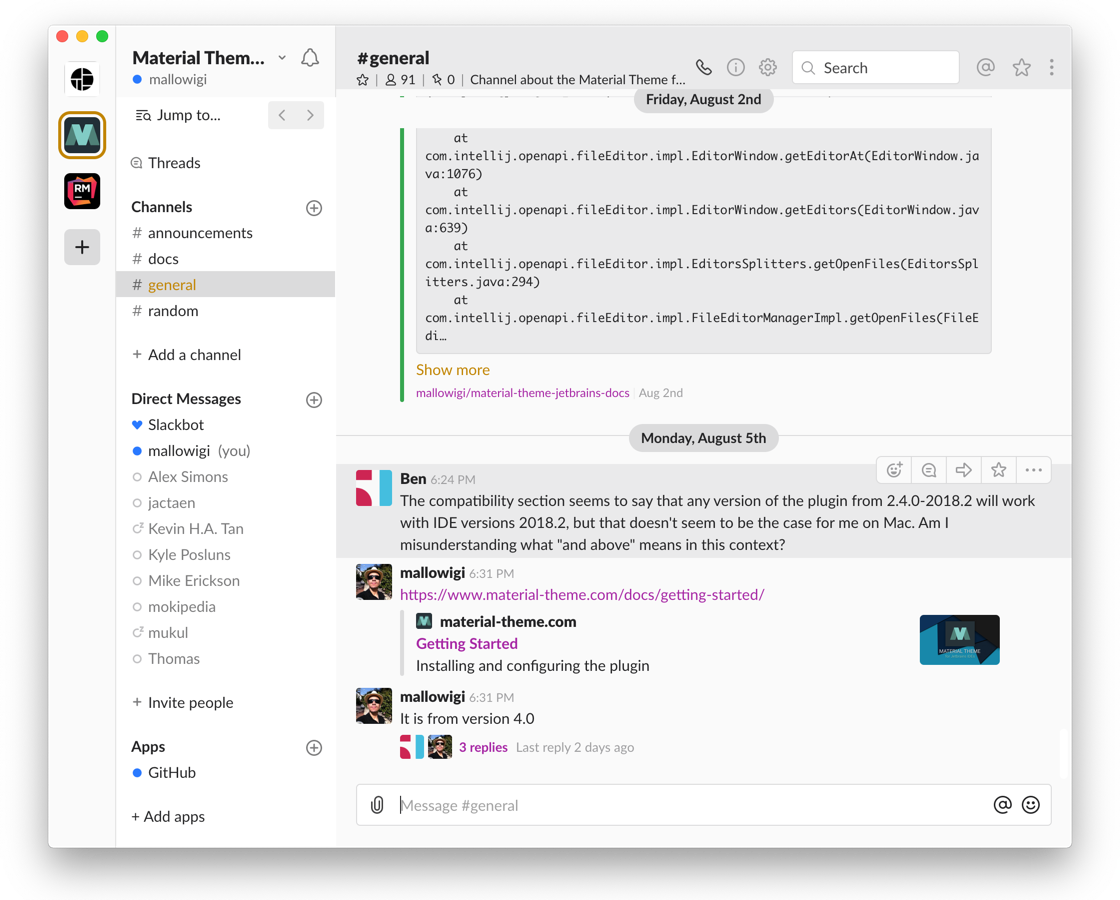Go forward in history with right arrow

(310, 115)
